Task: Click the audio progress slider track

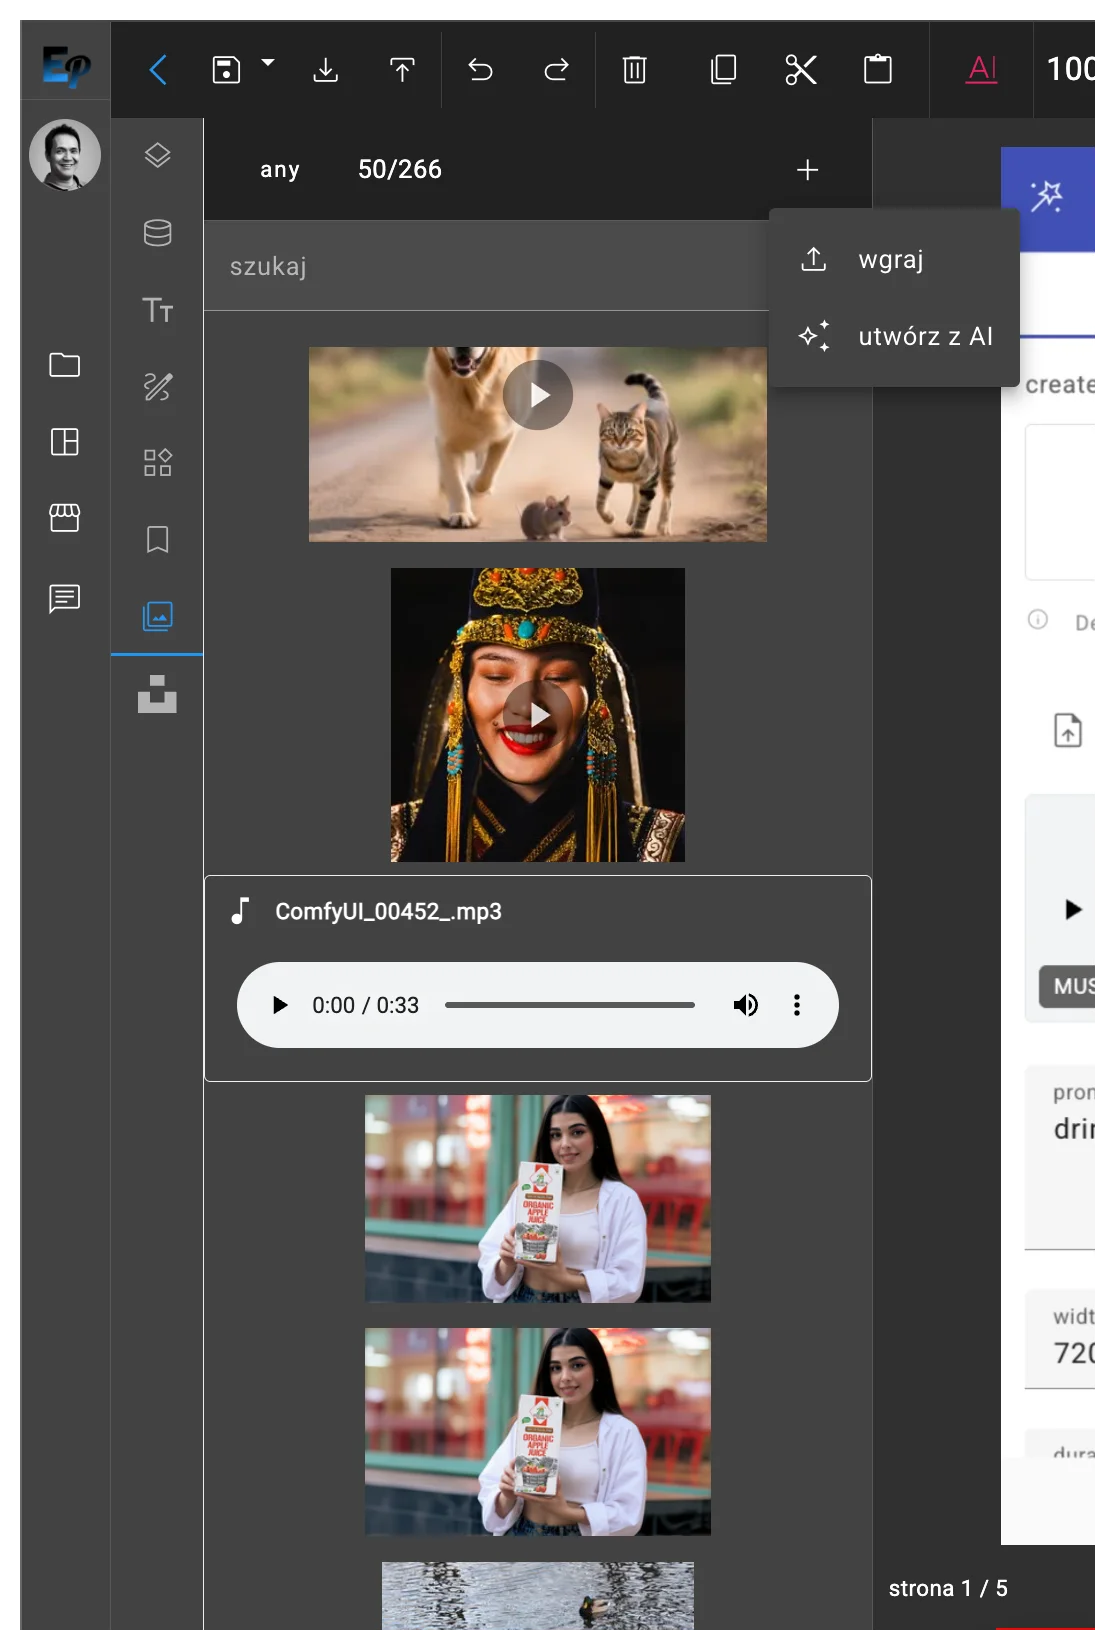Action: 570,1005
